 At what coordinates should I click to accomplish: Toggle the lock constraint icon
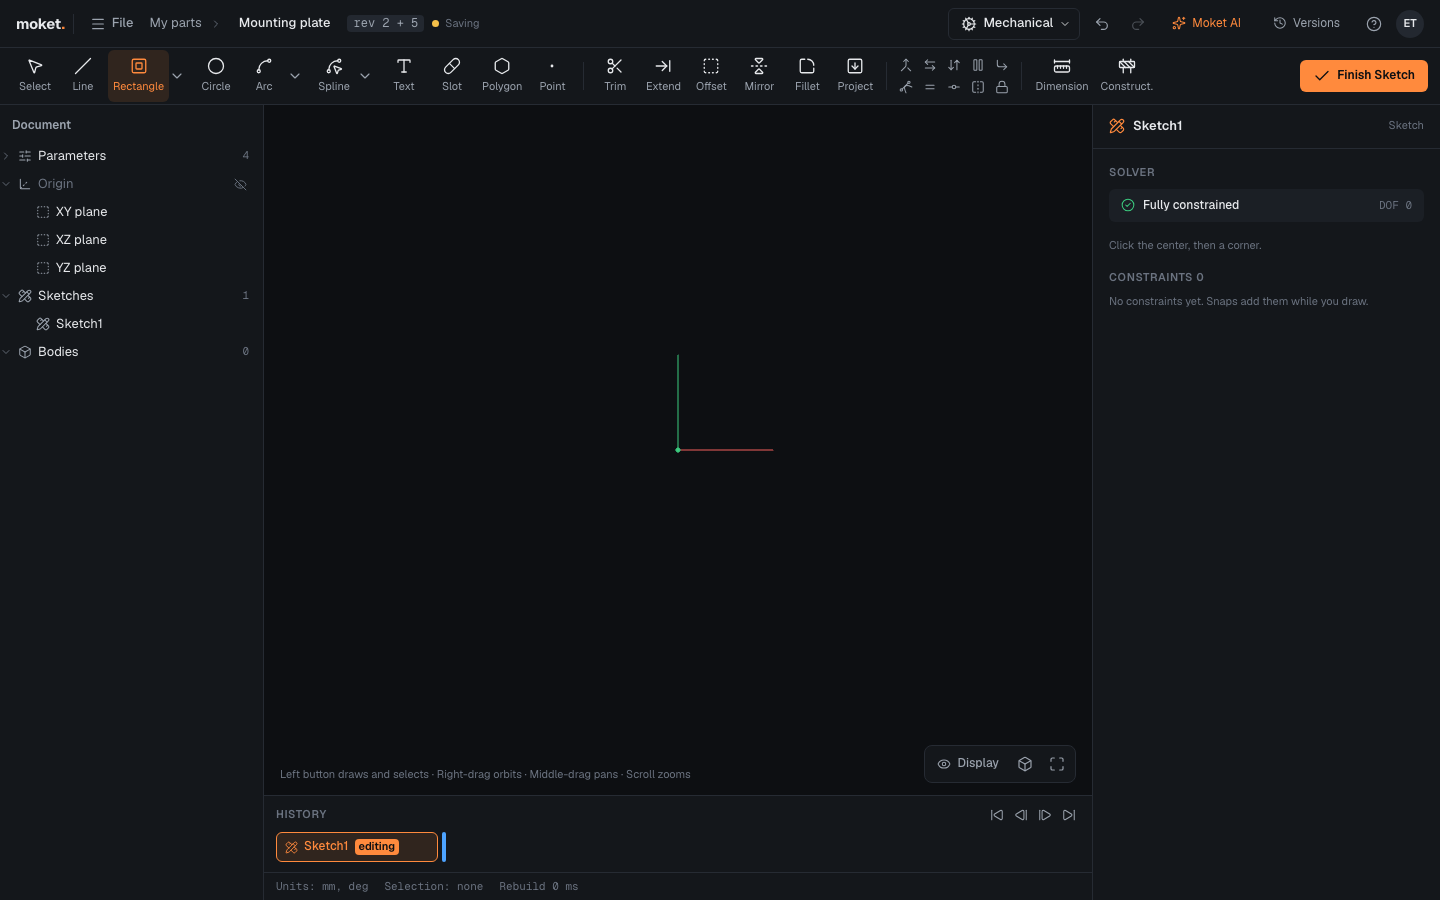1002,87
